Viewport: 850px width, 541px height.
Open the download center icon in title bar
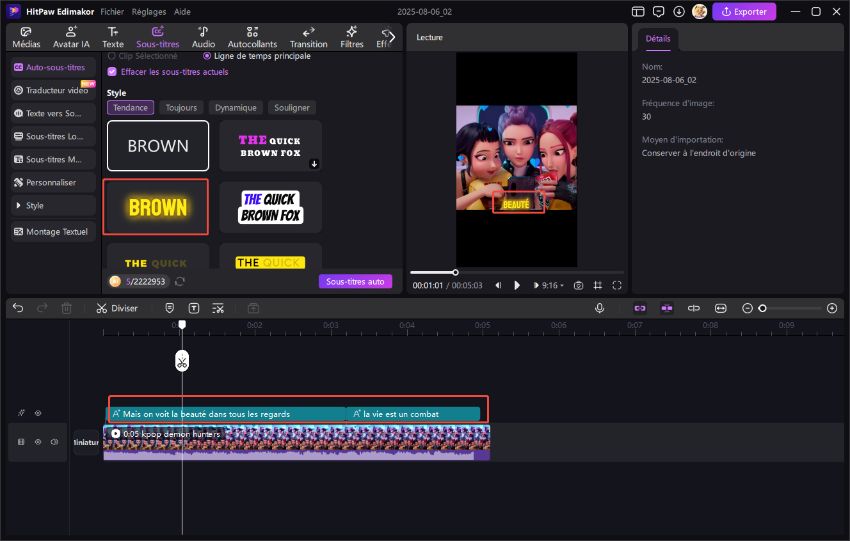[679, 11]
